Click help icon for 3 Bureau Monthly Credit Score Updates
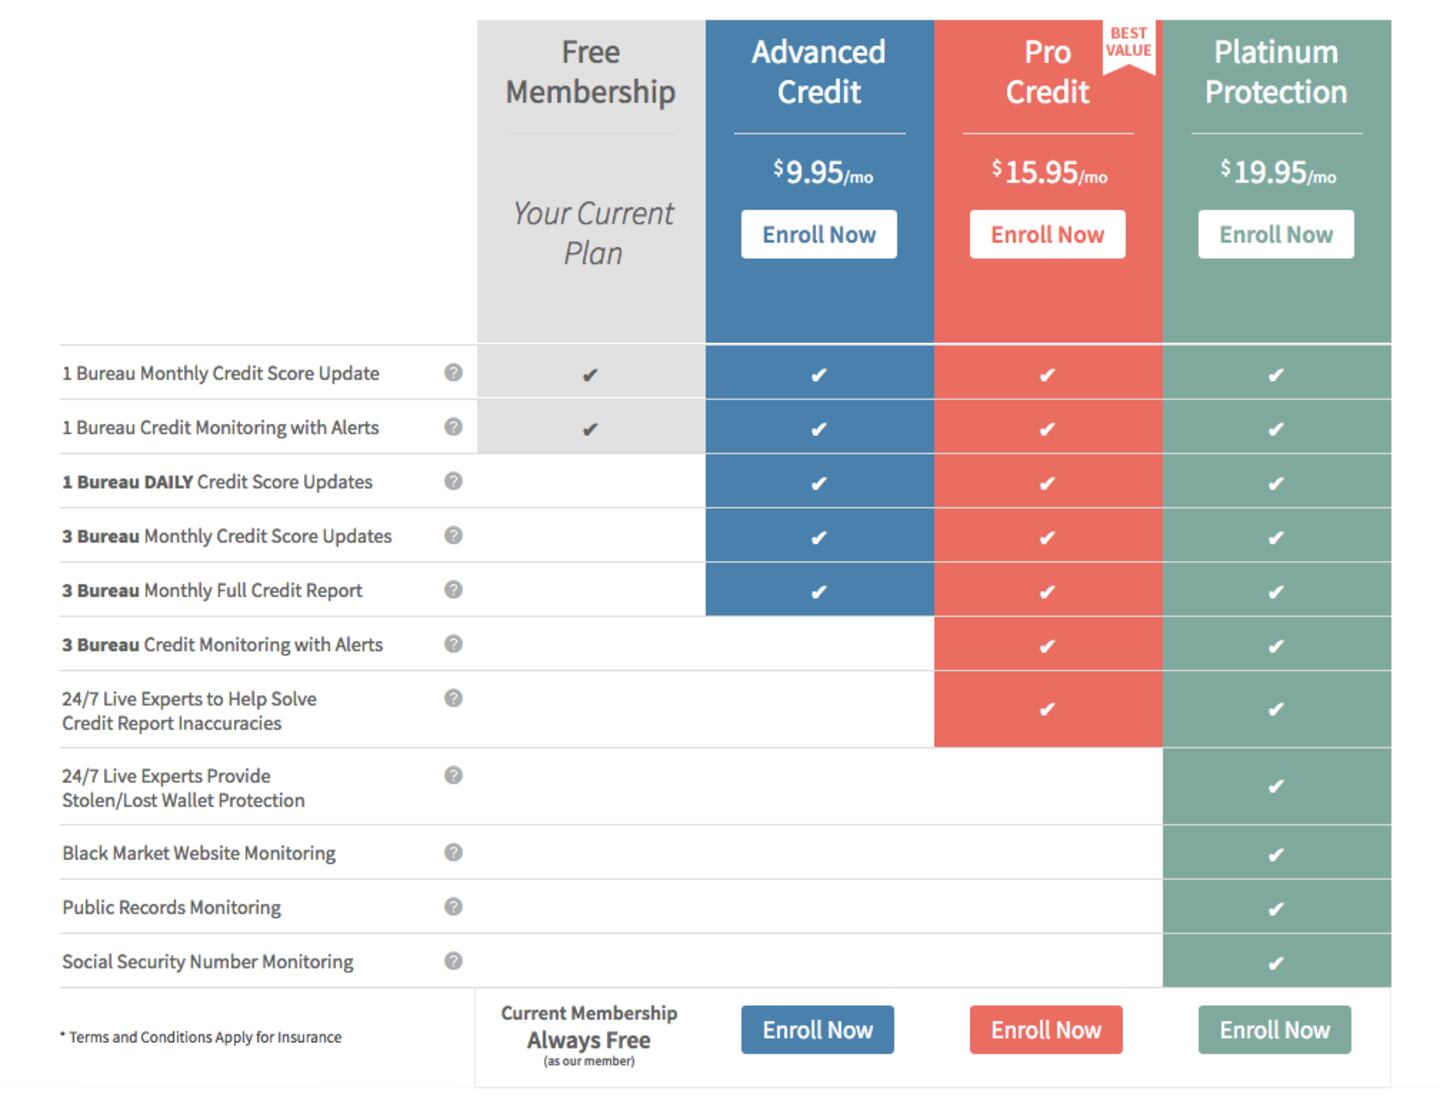Screen dimensions: 1440x1104 coord(453,535)
